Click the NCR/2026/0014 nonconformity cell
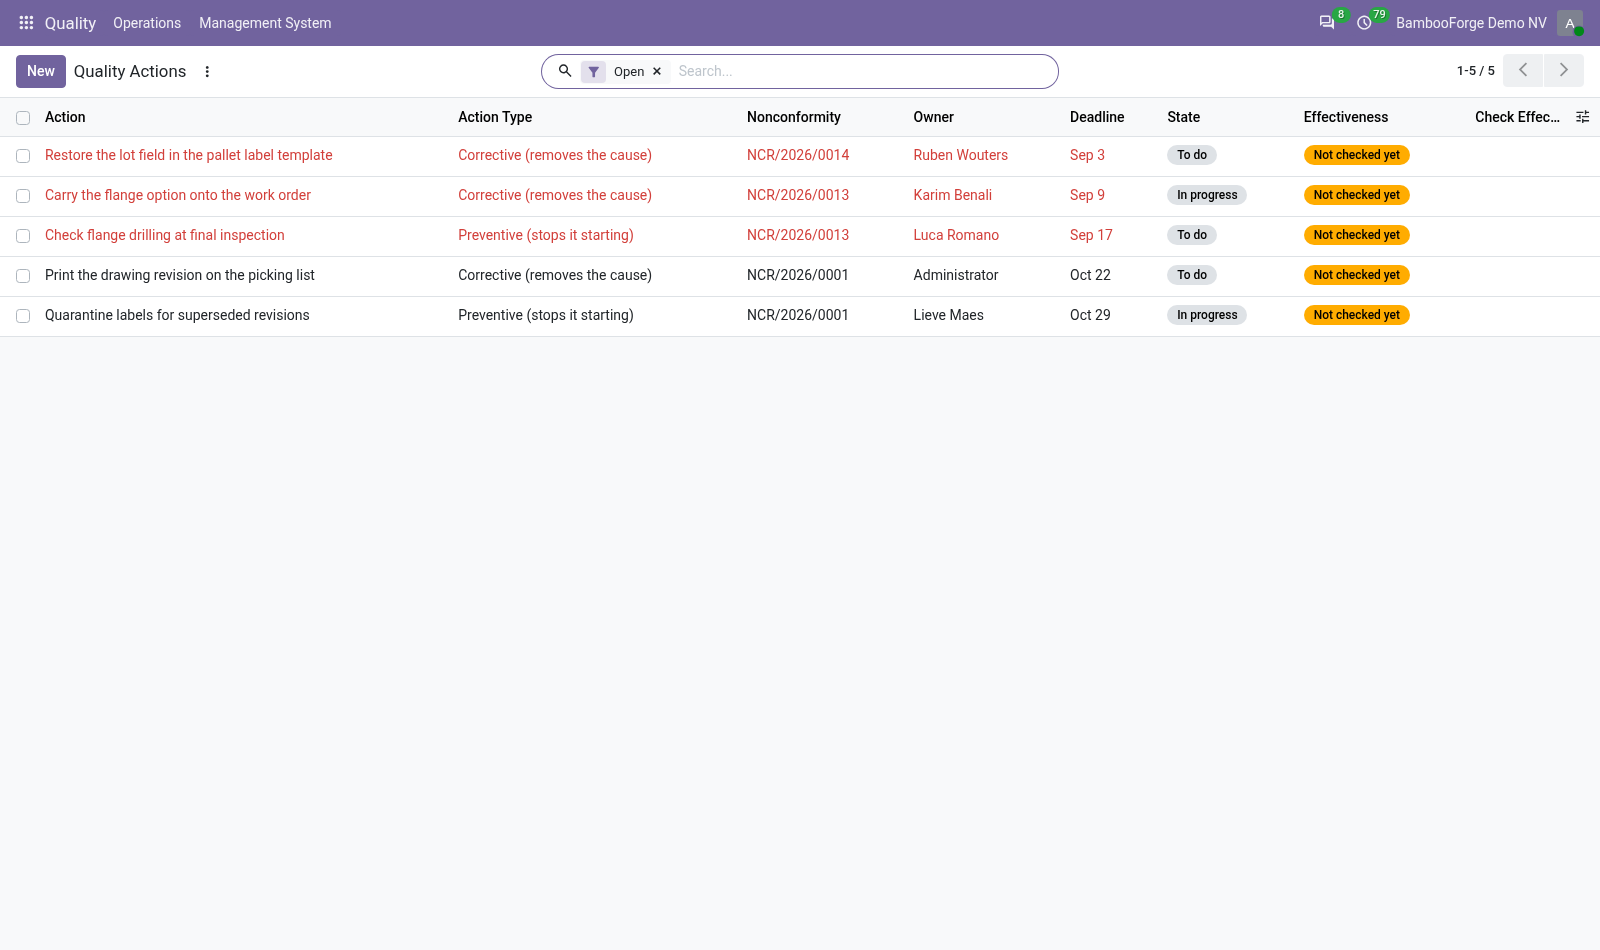The height and width of the screenshot is (950, 1600). click(x=798, y=155)
